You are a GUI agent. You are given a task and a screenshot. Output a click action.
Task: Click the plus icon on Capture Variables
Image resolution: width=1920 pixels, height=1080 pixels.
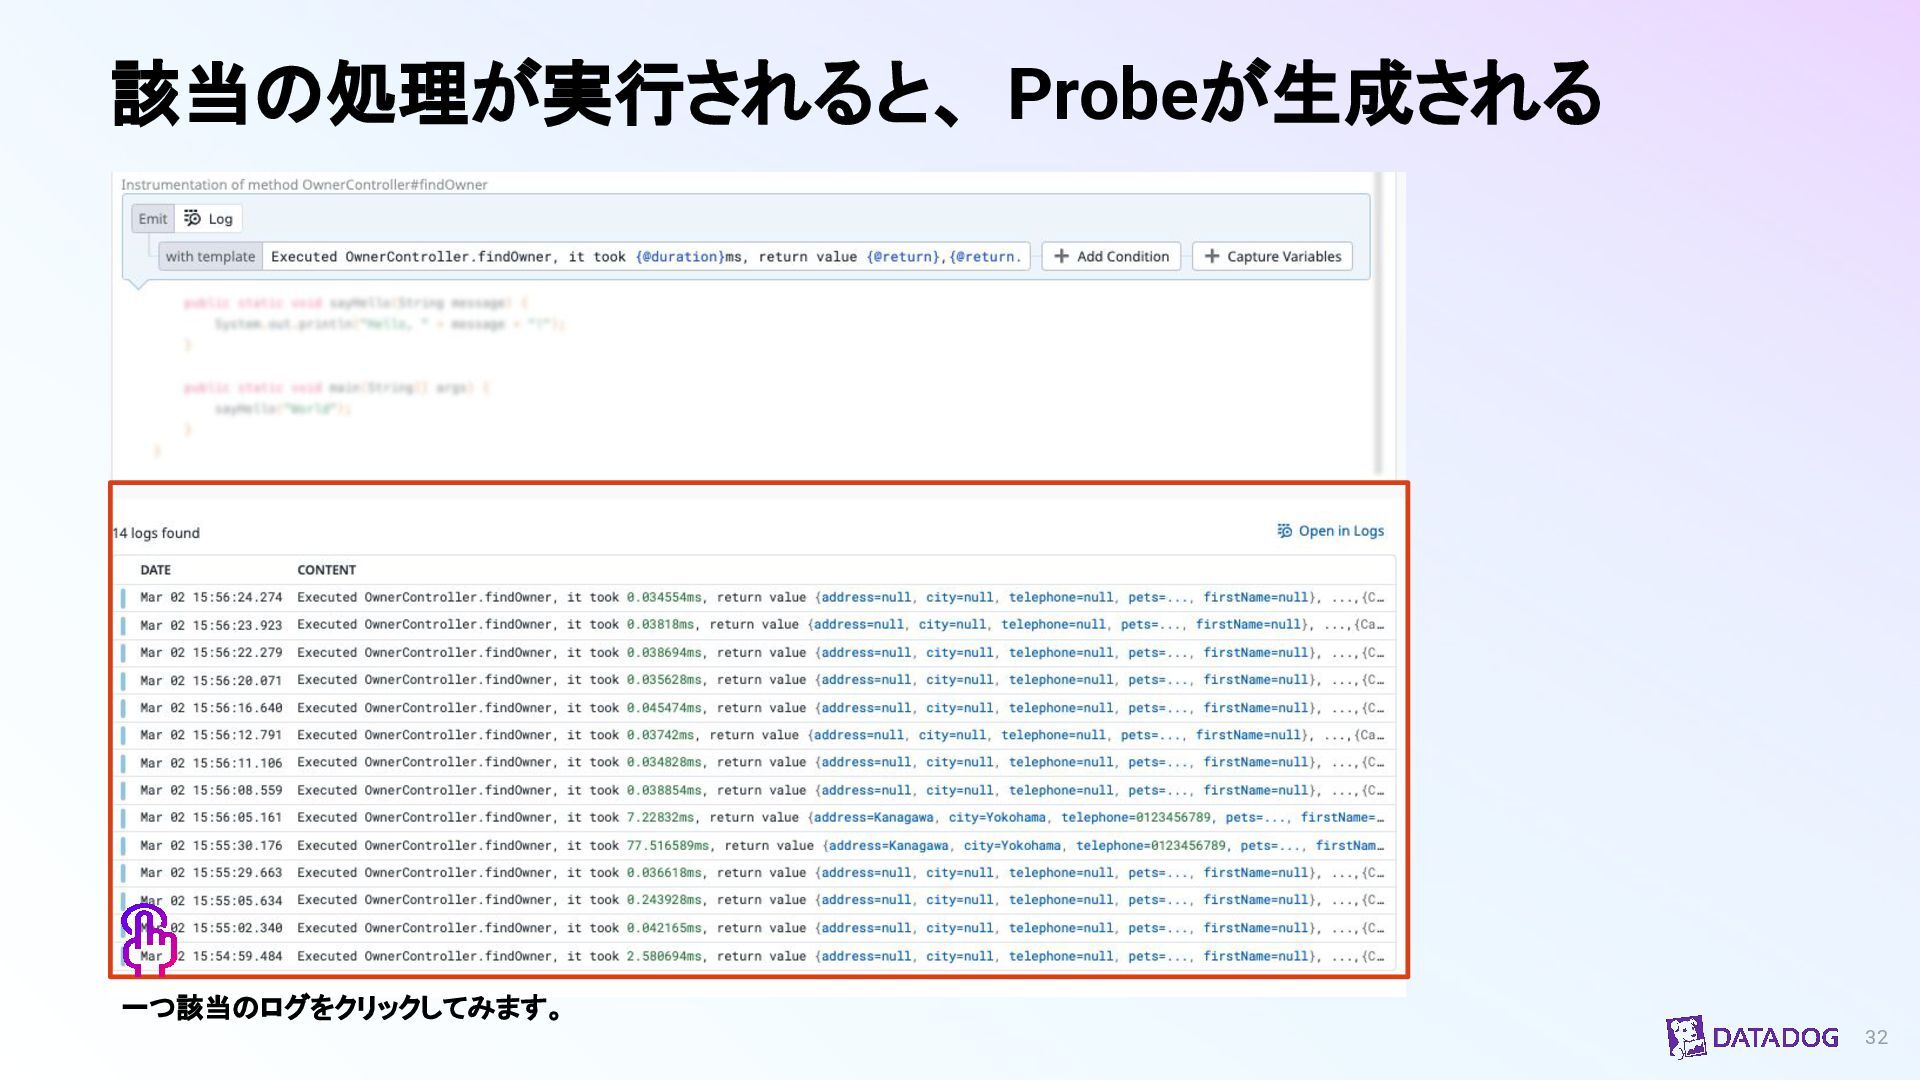[1211, 256]
